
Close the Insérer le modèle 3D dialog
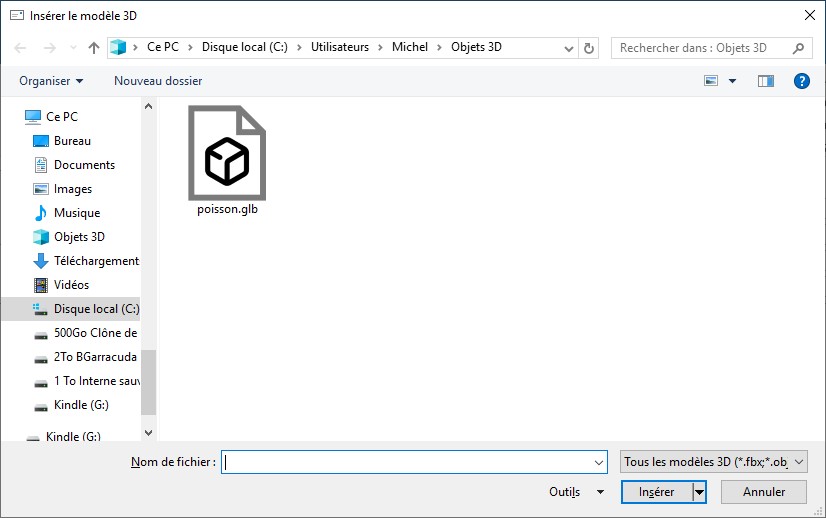tap(810, 15)
